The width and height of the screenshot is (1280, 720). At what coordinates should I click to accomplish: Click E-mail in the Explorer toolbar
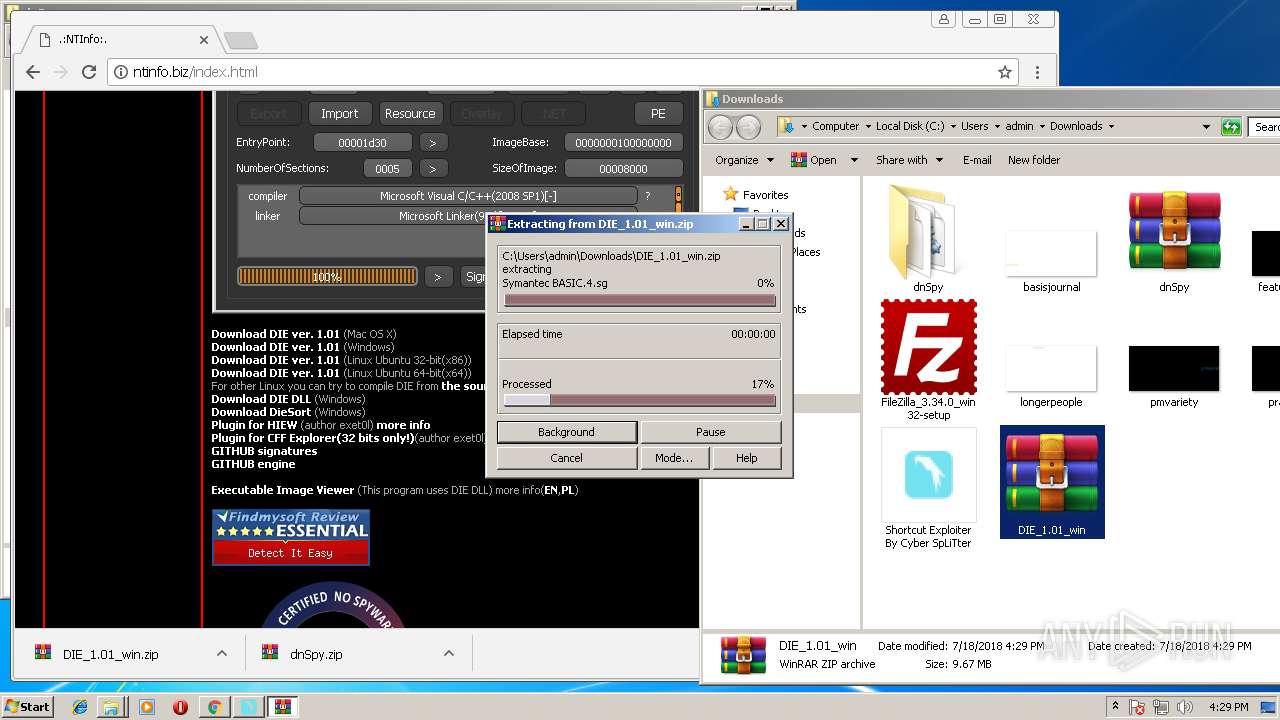pos(977,160)
